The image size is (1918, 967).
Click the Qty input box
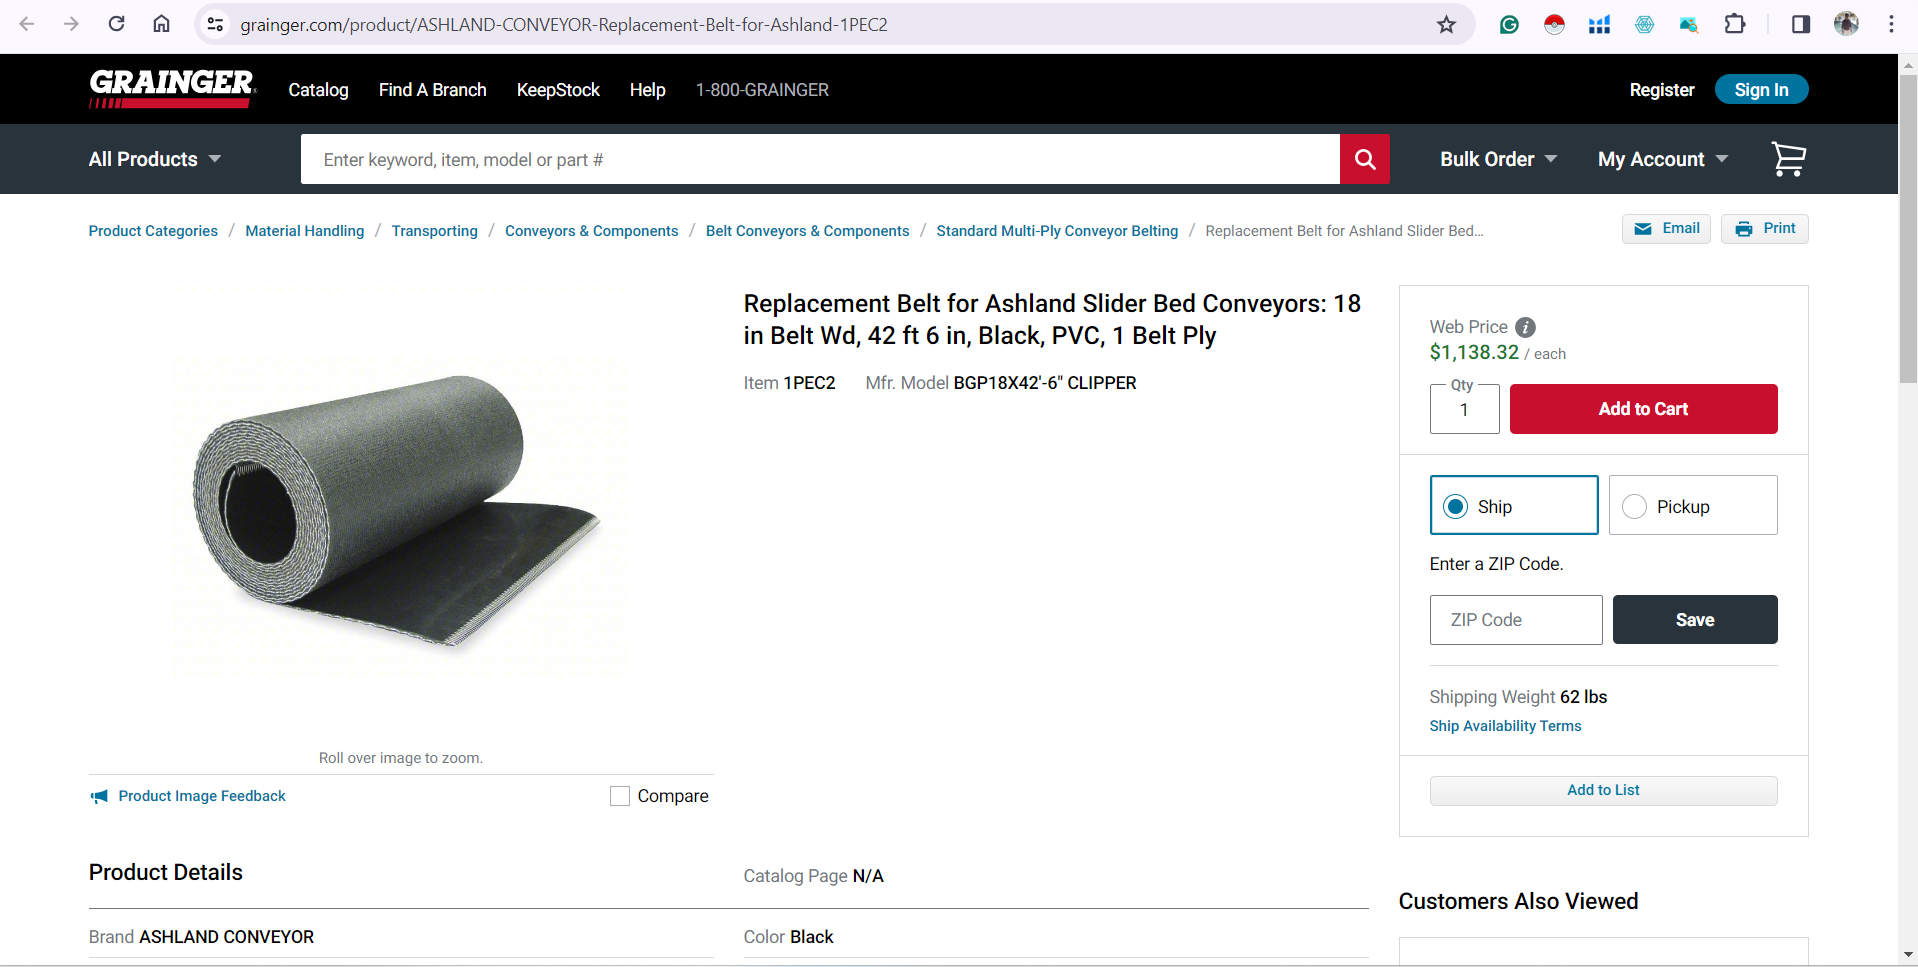[1464, 409]
